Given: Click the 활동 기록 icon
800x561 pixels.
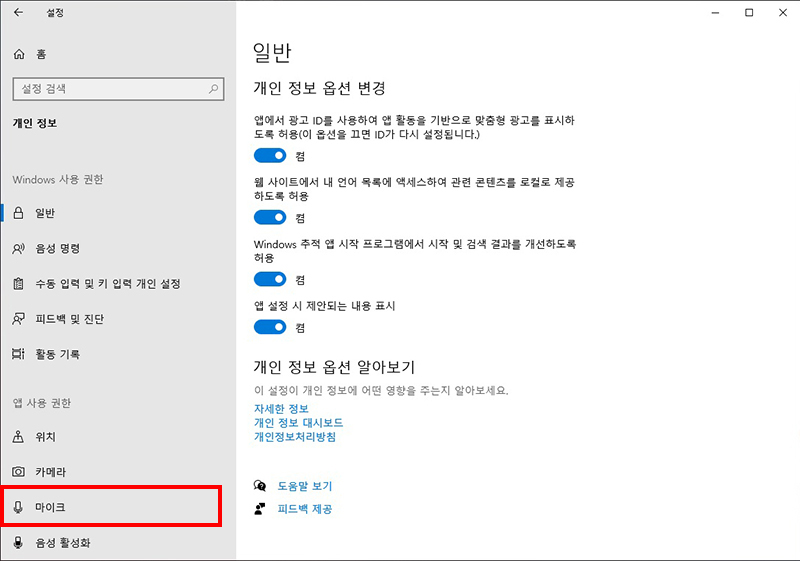Looking at the screenshot, I should pyautogui.click(x=18, y=354).
